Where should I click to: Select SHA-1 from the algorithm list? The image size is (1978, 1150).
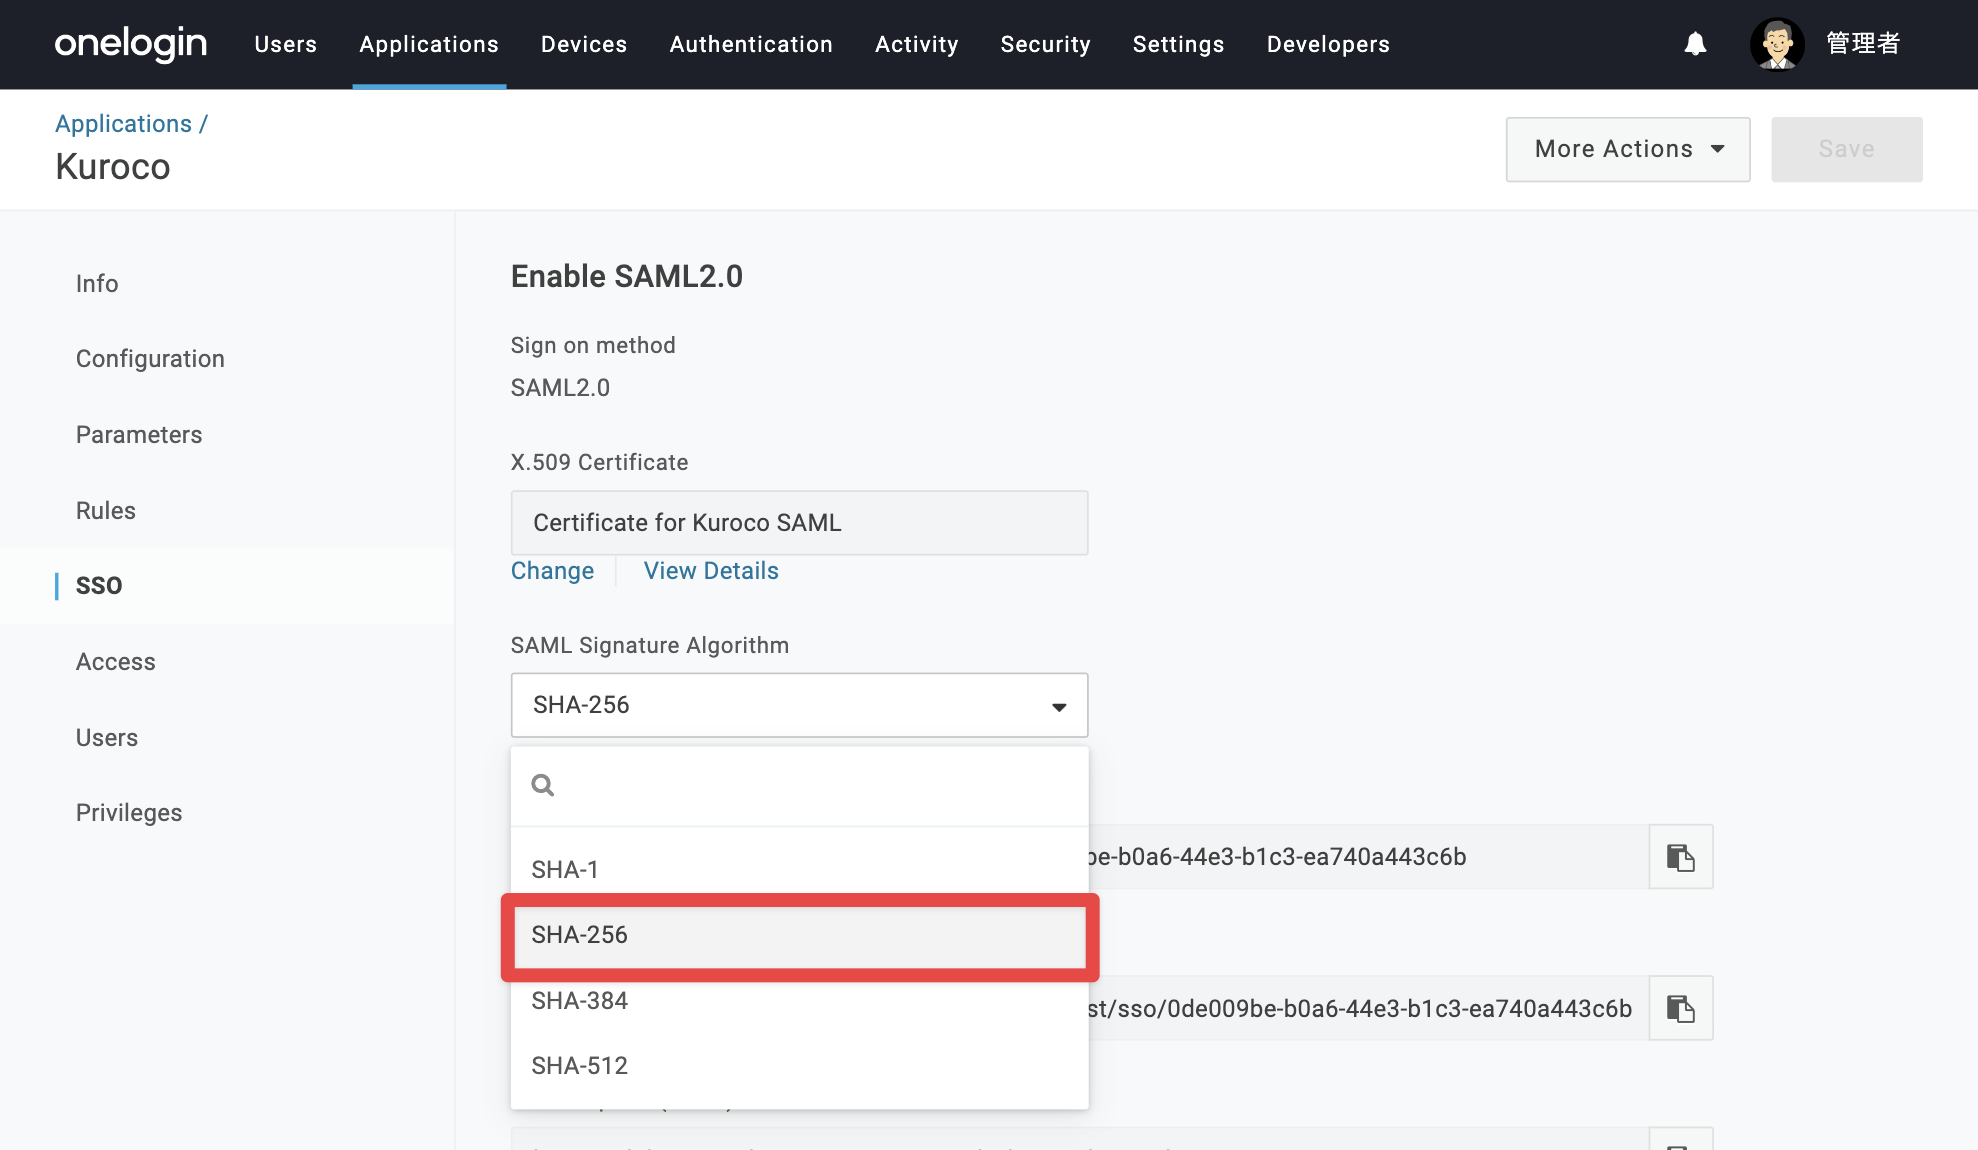[799, 869]
